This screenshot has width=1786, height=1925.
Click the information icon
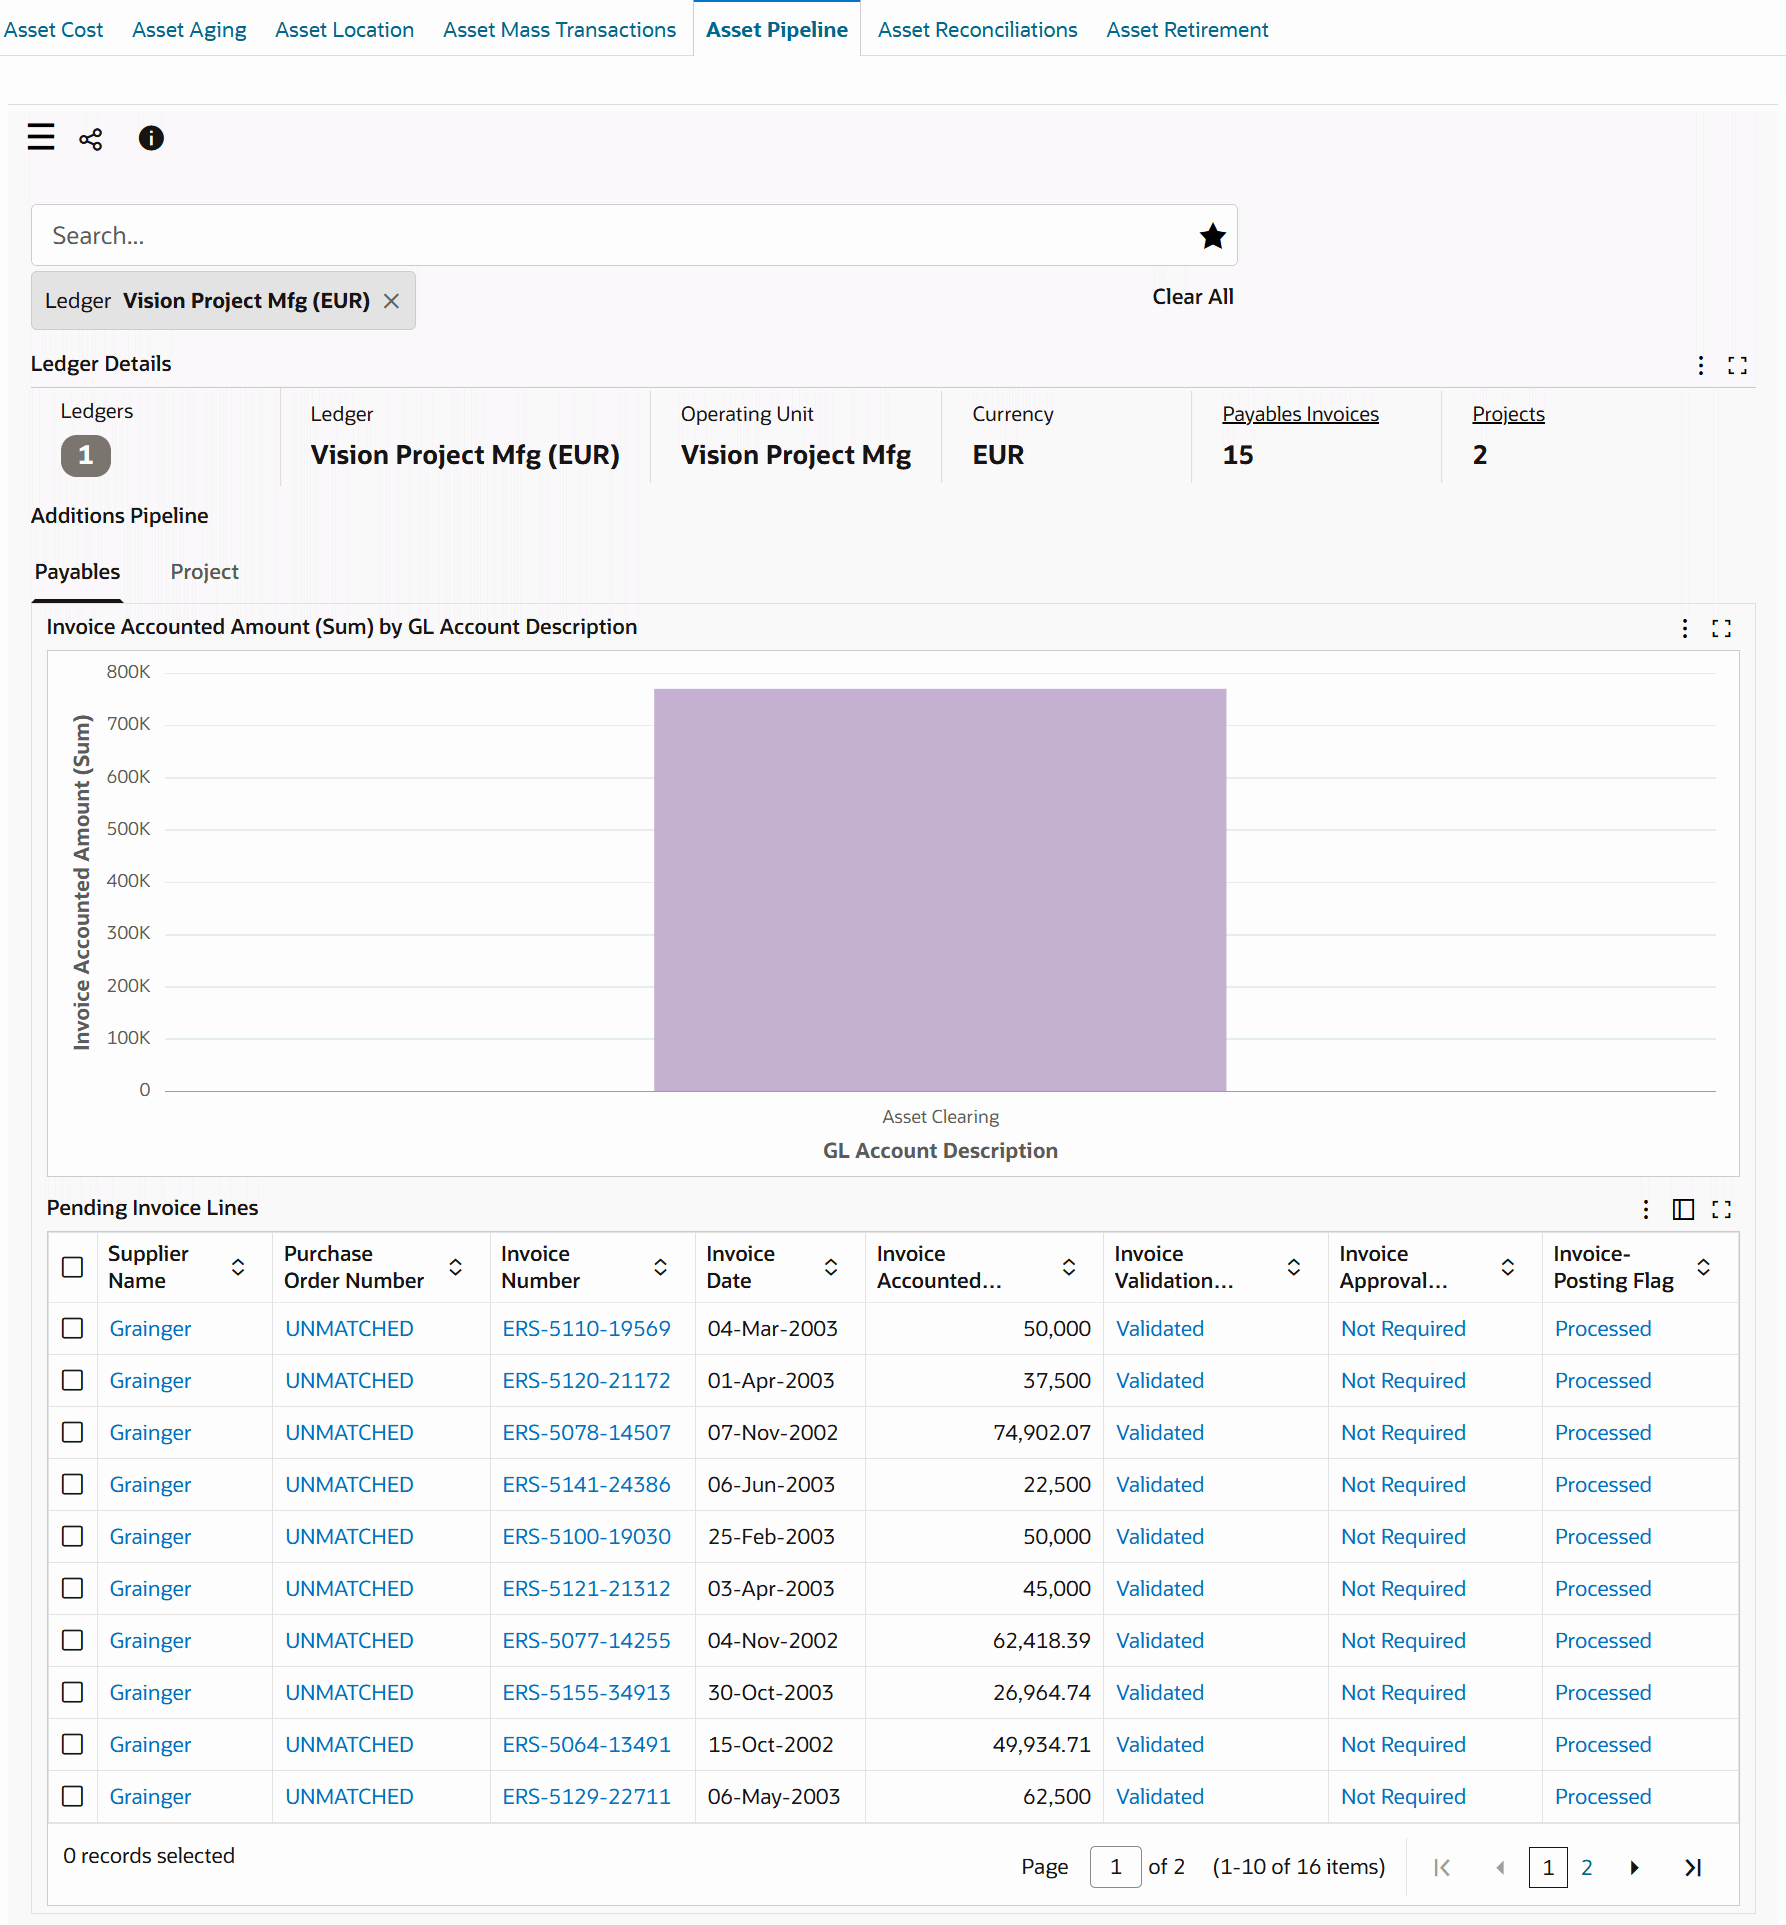[x=151, y=138]
